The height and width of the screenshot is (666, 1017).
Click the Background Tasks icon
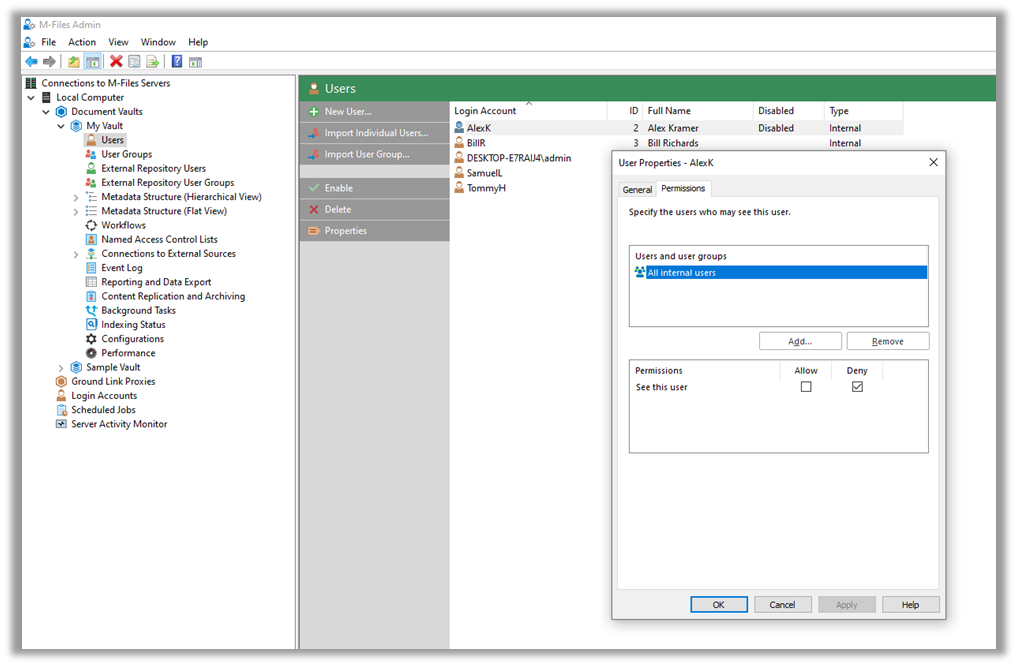coord(91,311)
